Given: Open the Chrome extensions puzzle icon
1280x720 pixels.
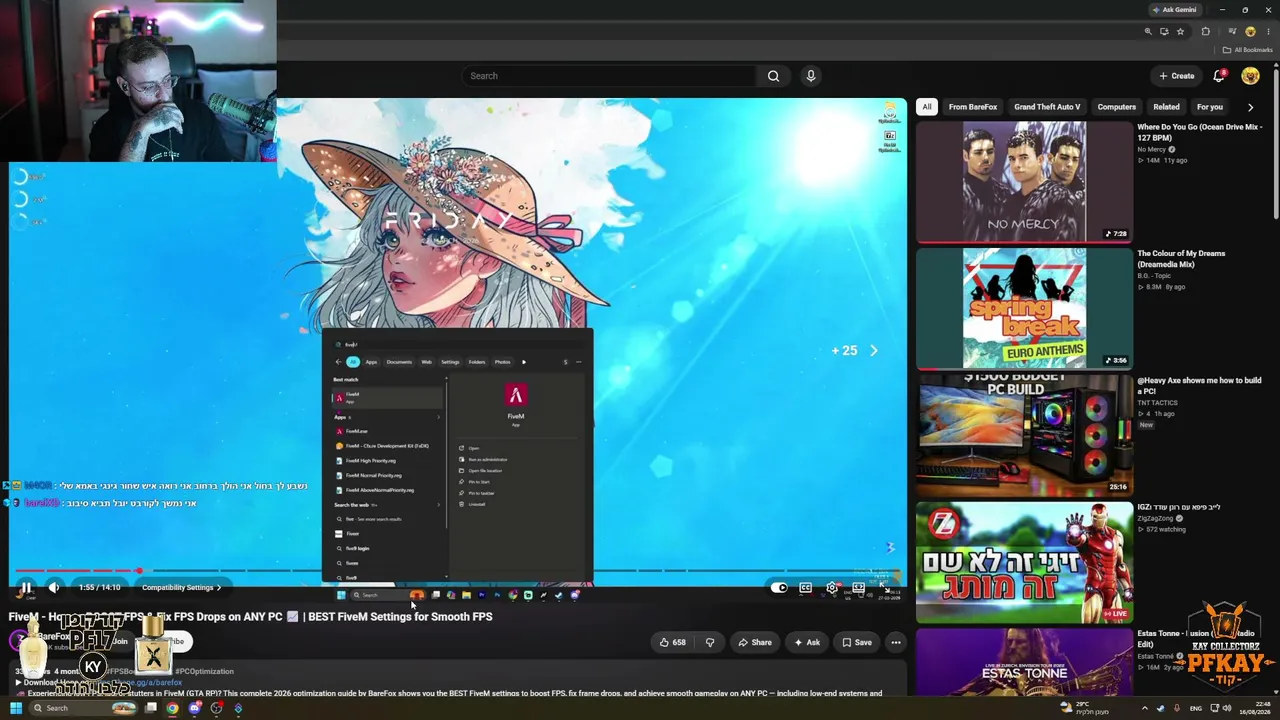Looking at the screenshot, I should coord(1206,32).
